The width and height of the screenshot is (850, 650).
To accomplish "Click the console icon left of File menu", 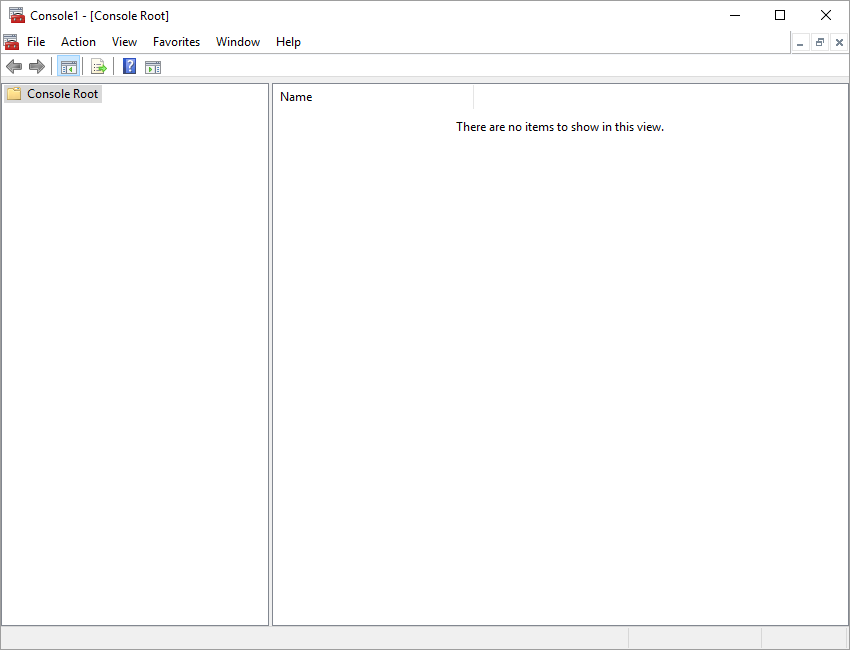I will 11,42.
